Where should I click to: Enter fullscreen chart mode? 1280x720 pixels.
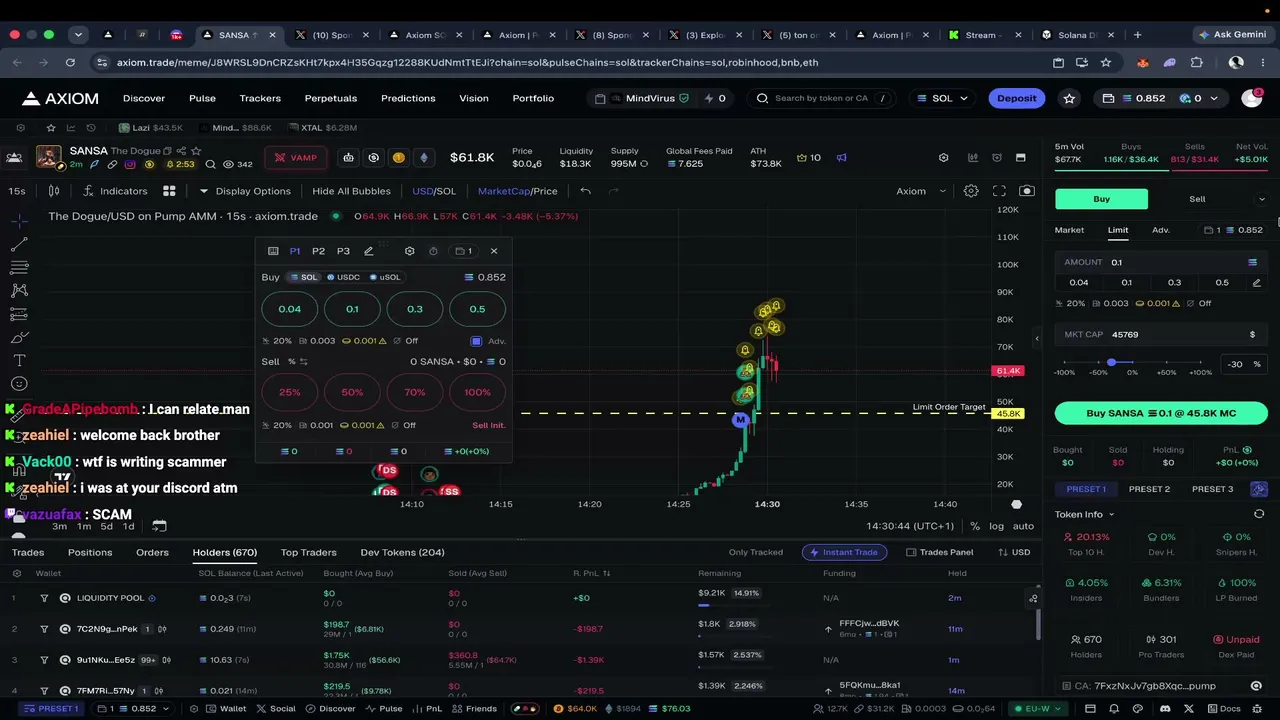pyautogui.click(x=999, y=191)
